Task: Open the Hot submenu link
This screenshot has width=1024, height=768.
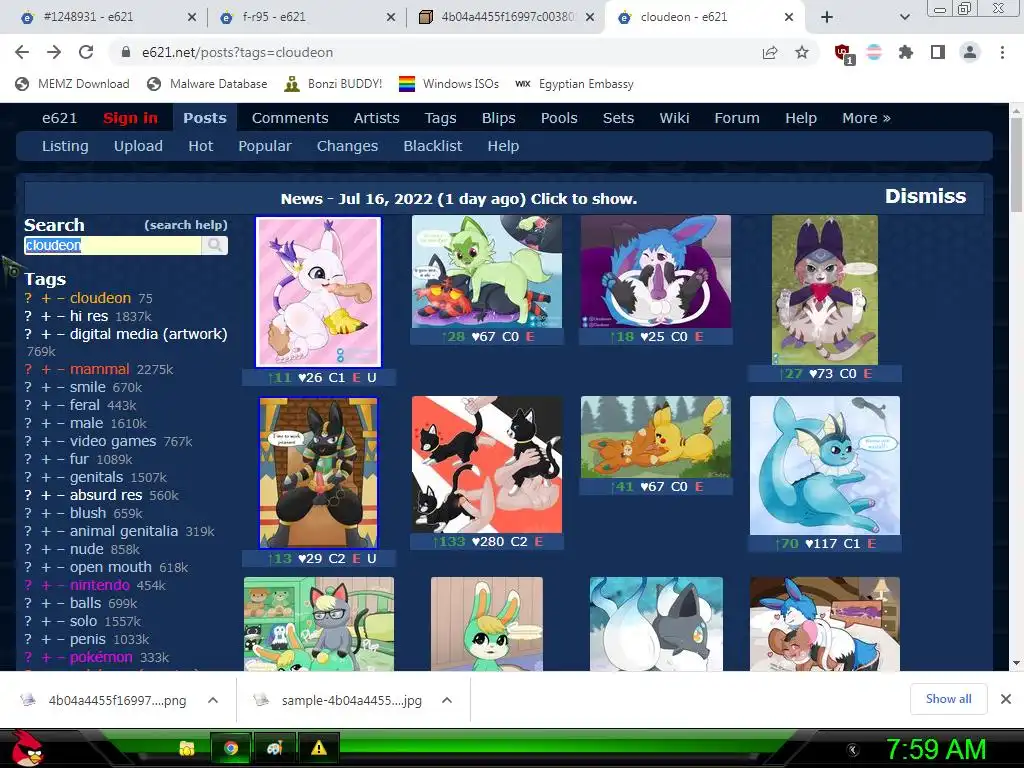Action: coord(200,146)
